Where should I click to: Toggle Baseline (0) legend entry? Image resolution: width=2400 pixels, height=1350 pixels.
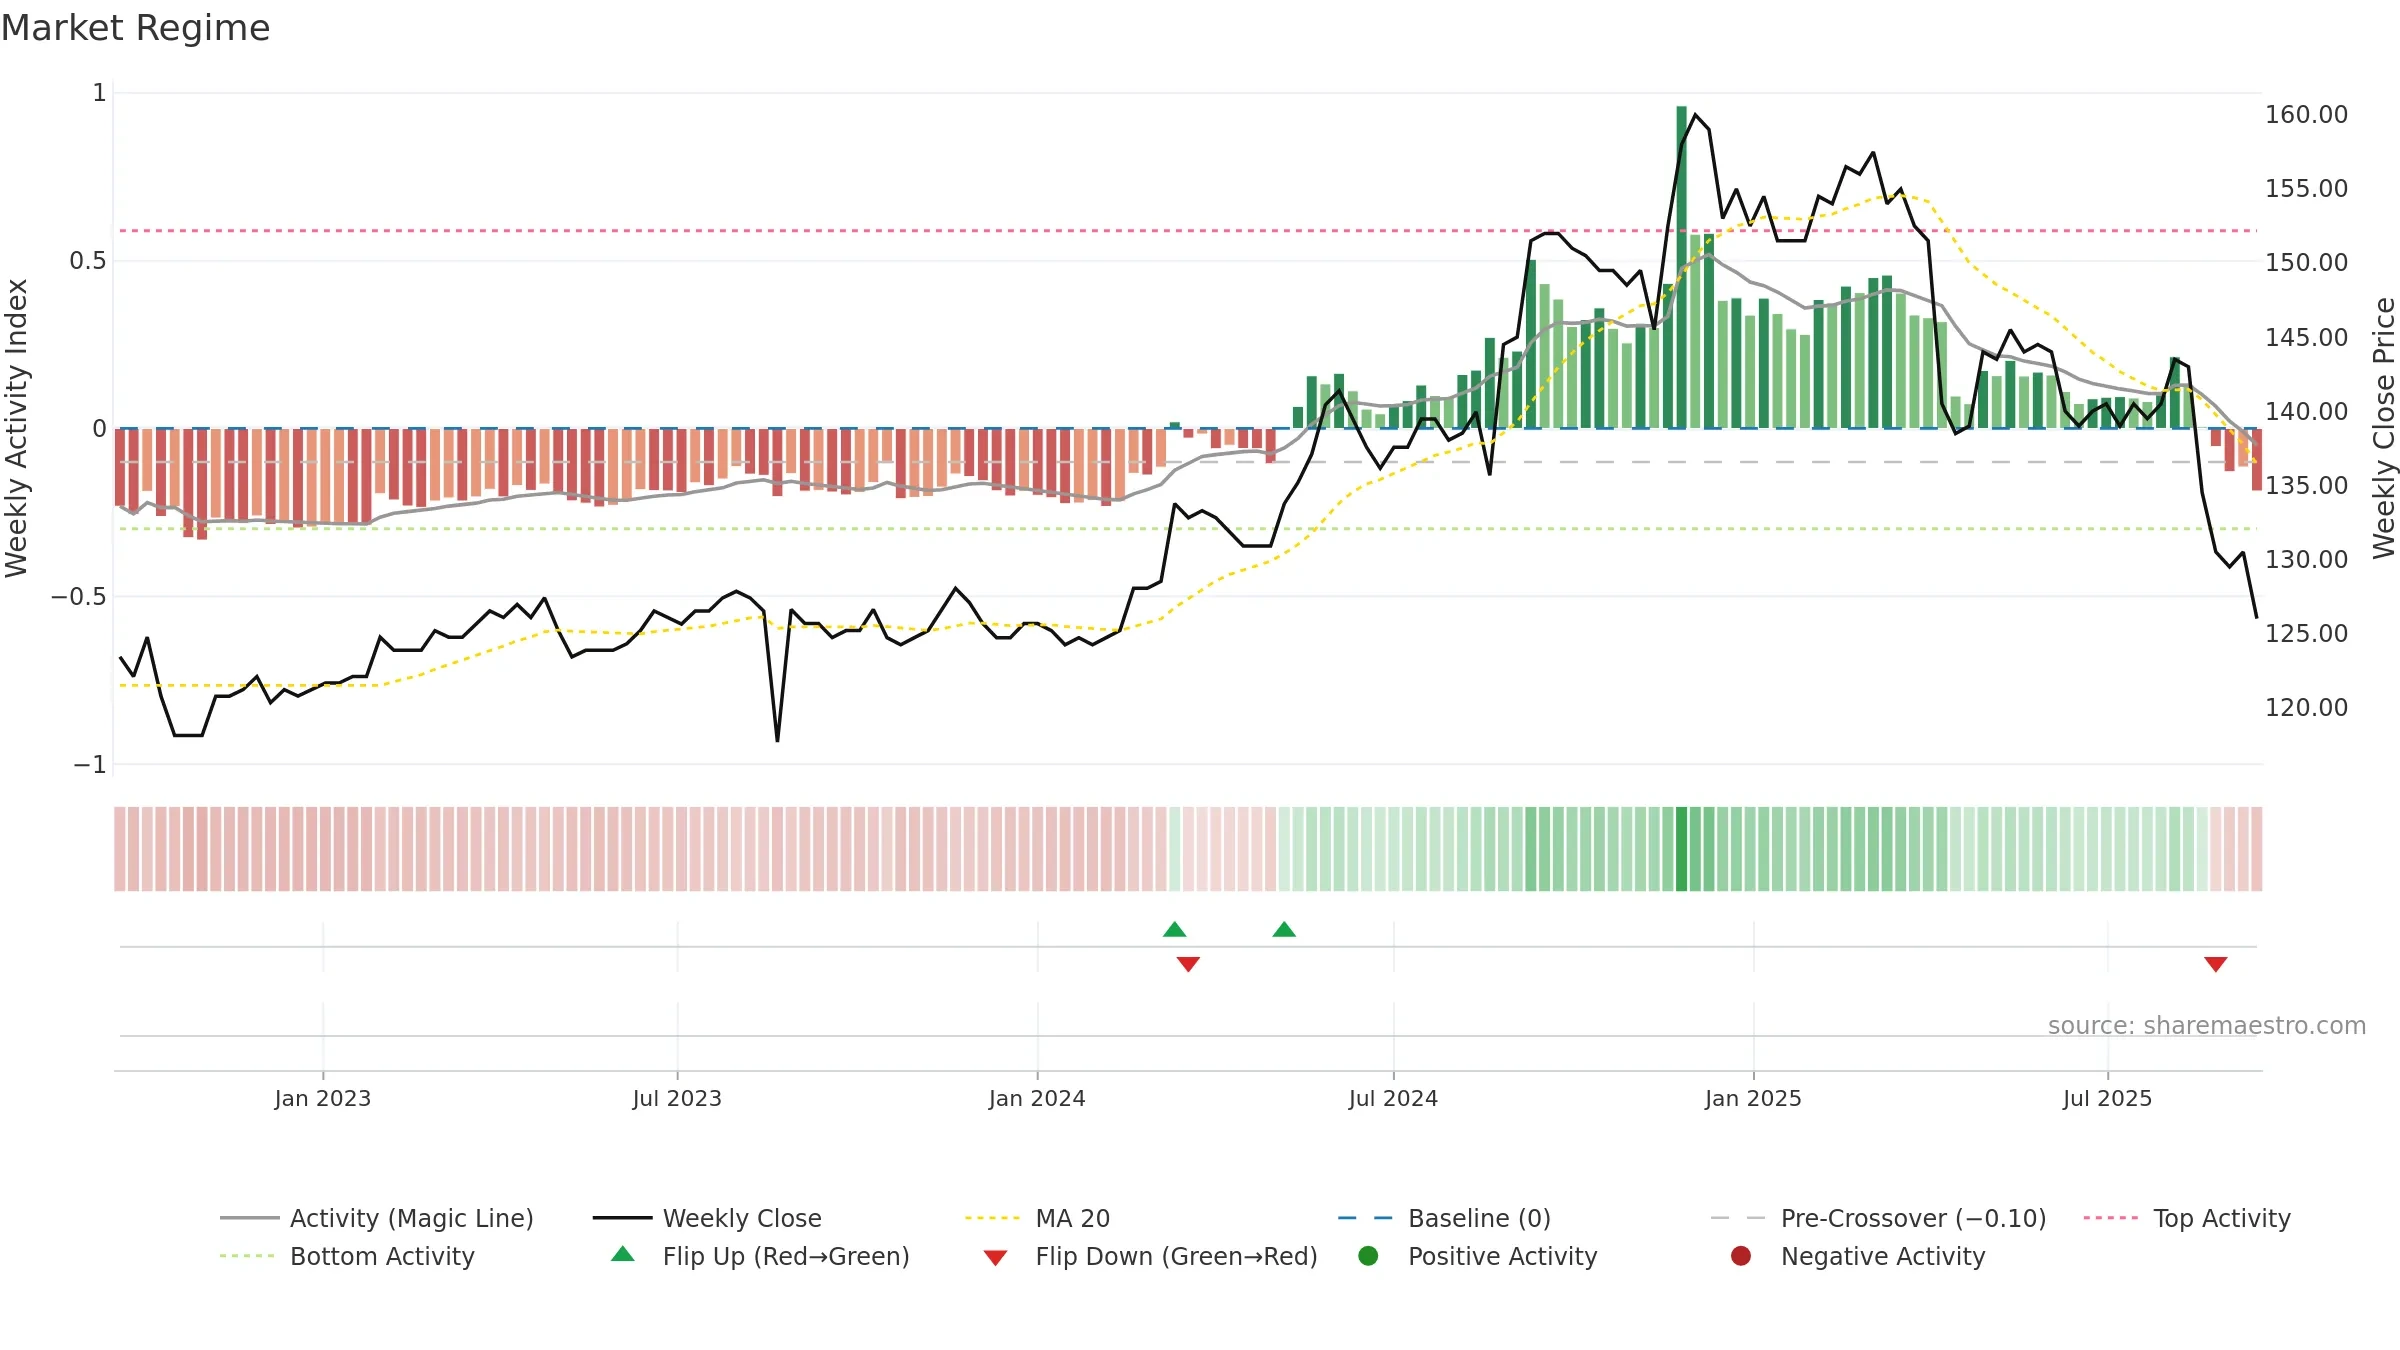coord(1444,1218)
